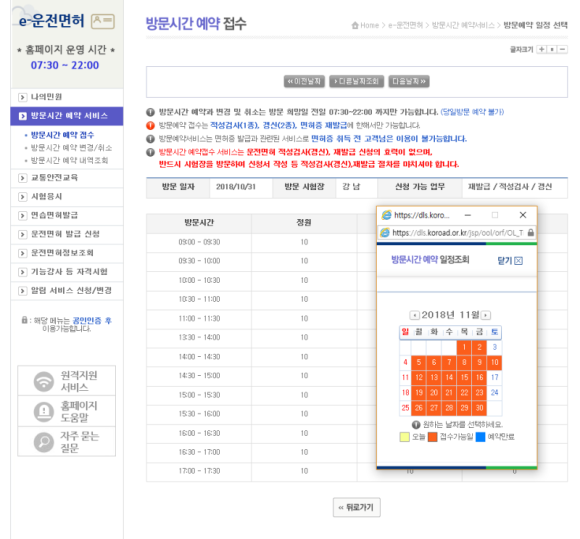
Task: Click 공인인증 후 notice text
Action: tap(92, 321)
